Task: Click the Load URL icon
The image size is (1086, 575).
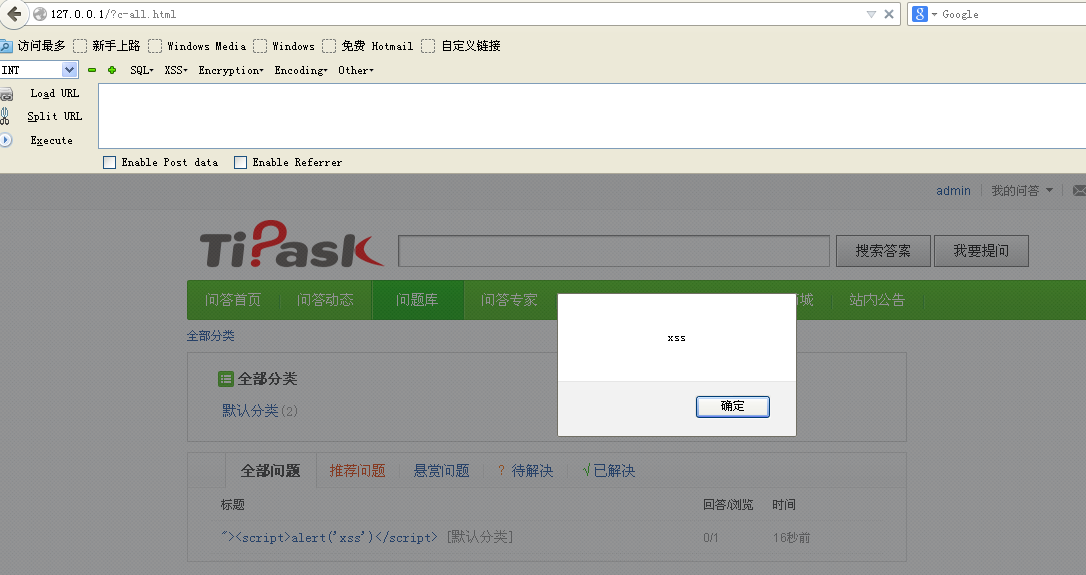Action: pos(6,94)
